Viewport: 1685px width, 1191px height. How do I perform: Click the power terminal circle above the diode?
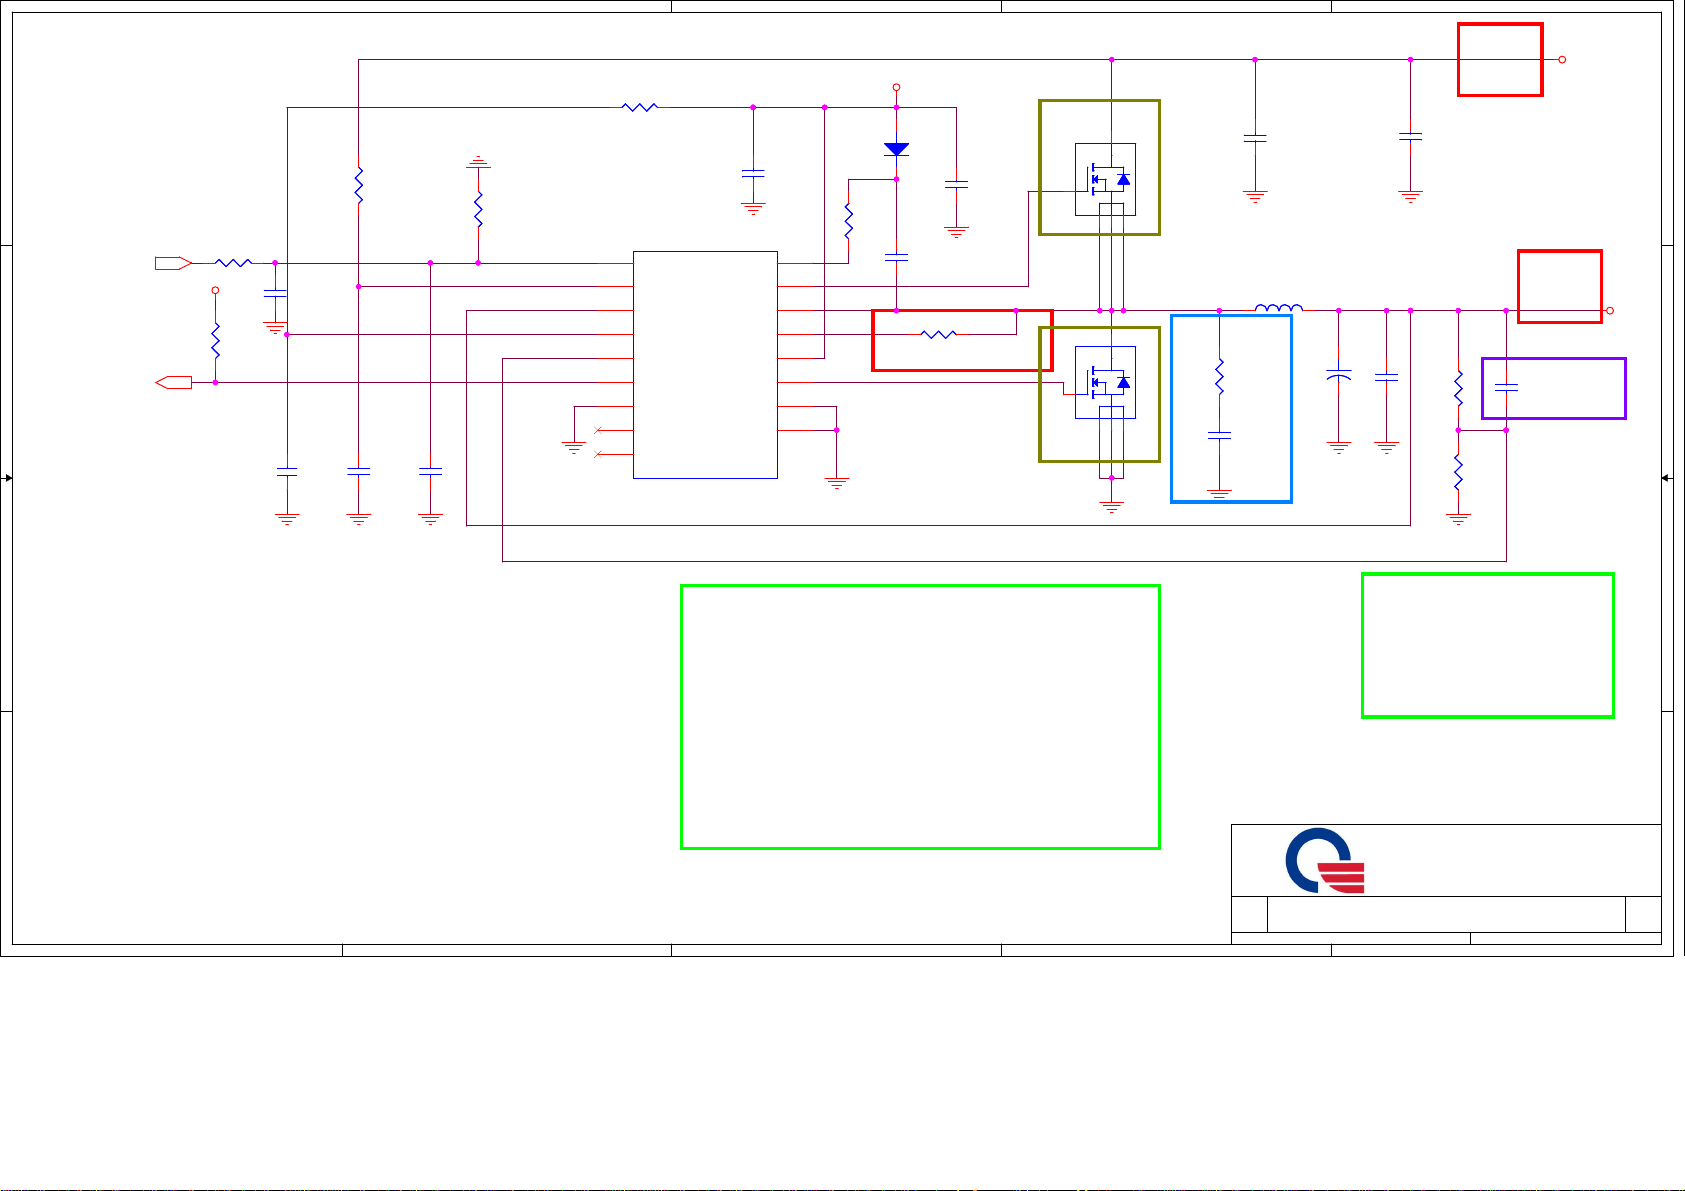point(896,87)
